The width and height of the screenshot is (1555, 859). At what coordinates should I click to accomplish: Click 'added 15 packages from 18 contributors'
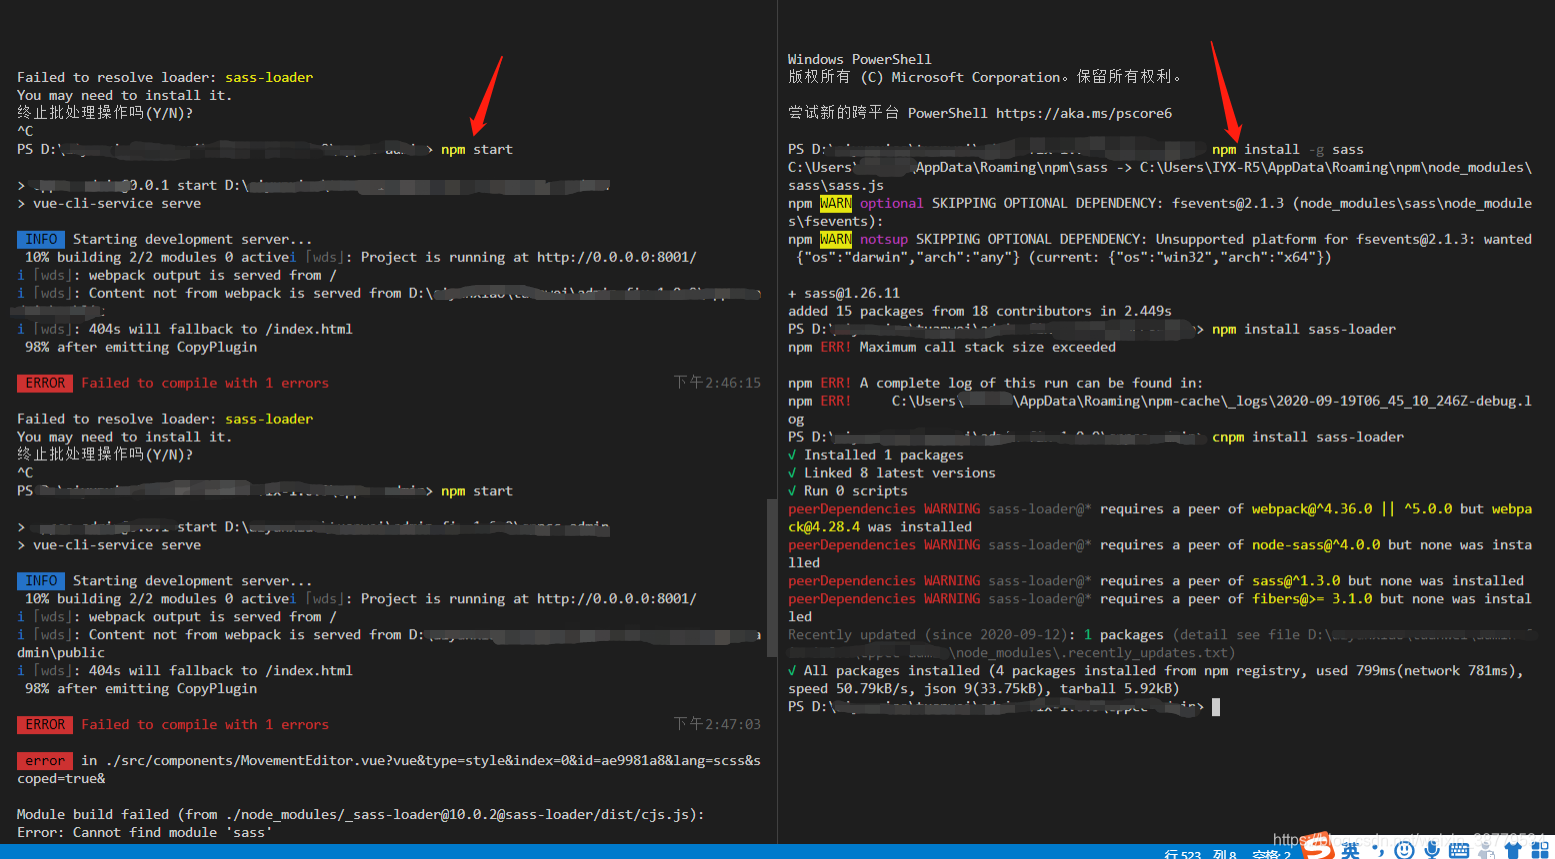pos(980,311)
